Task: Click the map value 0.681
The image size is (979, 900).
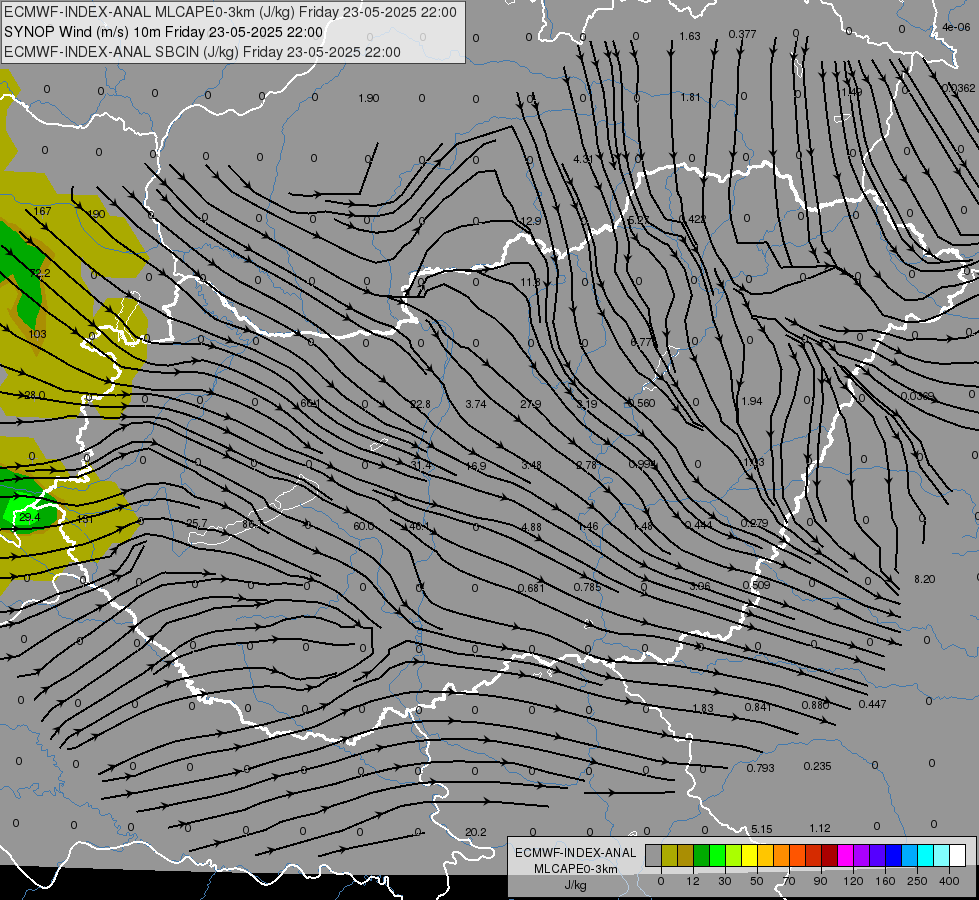Action: (531, 588)
